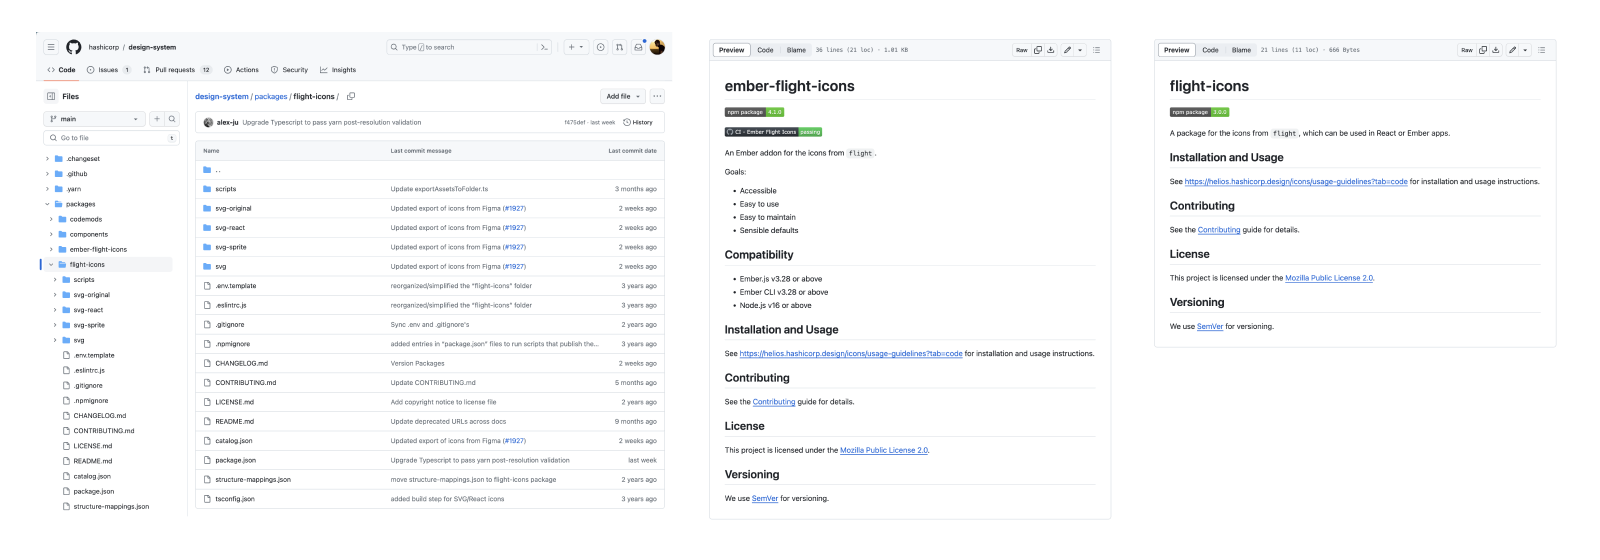Open outline of ember-flight-icons README

[x=1096, y=50]
